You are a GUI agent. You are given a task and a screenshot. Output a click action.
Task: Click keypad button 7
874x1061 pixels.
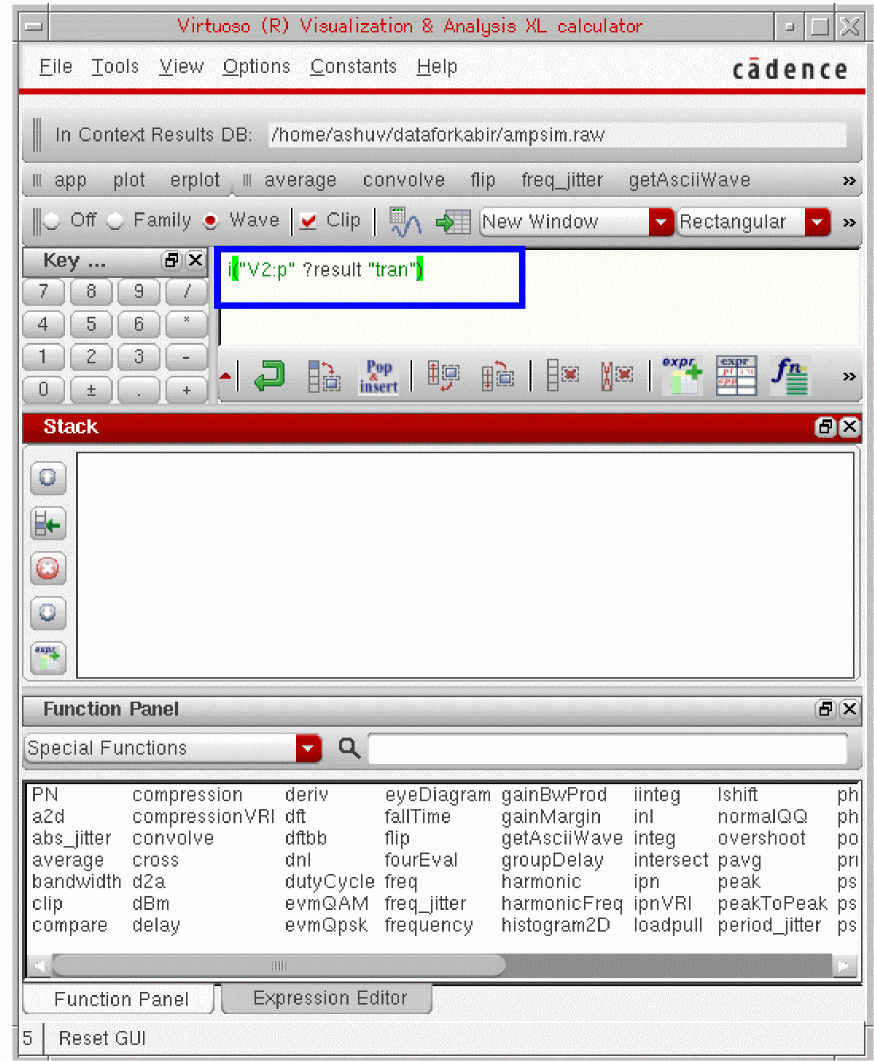click(x=43, y=292)
